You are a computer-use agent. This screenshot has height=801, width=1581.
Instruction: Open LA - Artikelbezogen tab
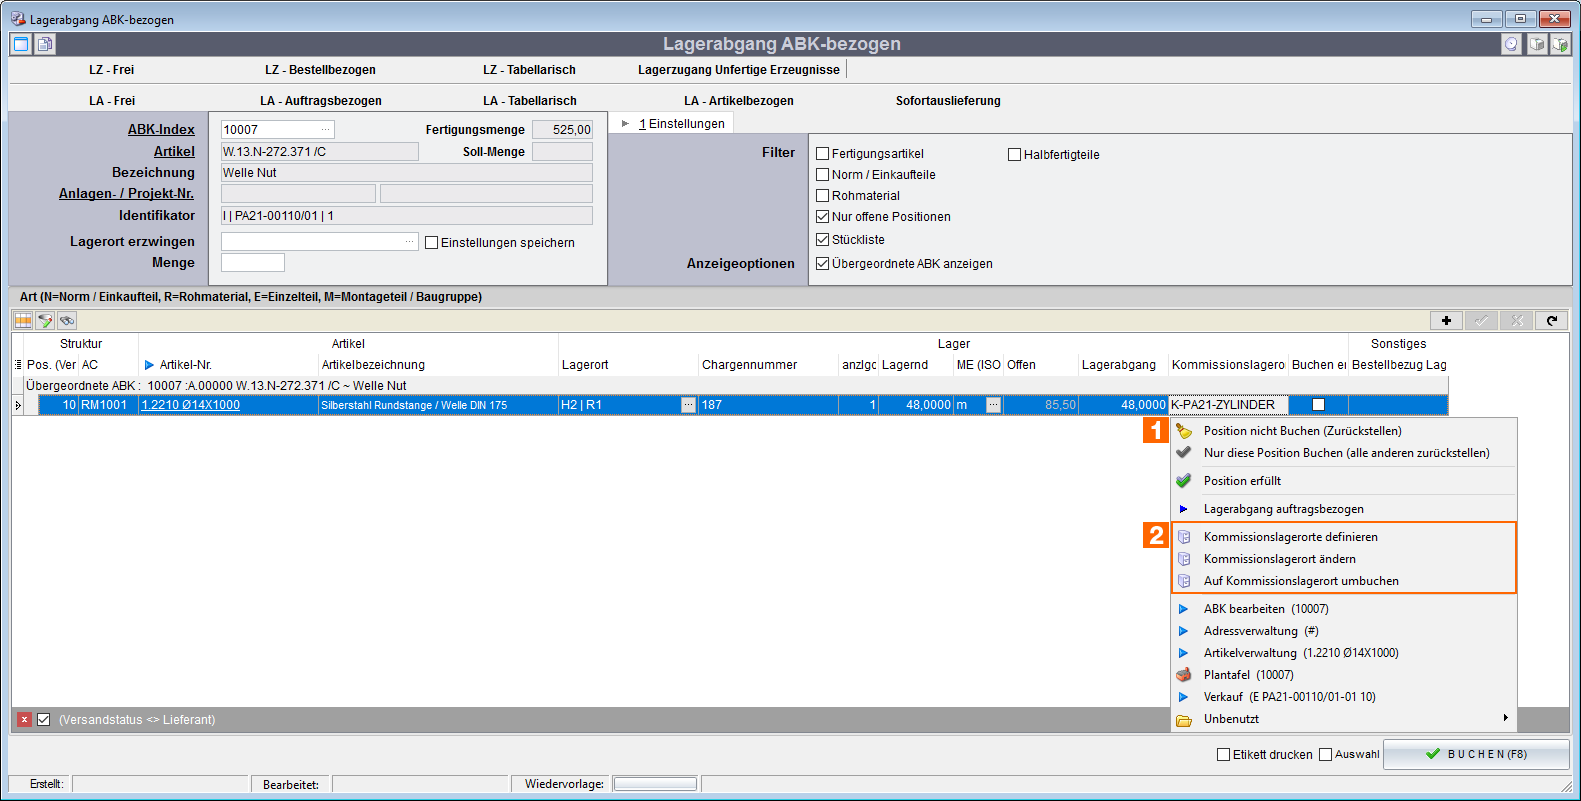(739, 101)
